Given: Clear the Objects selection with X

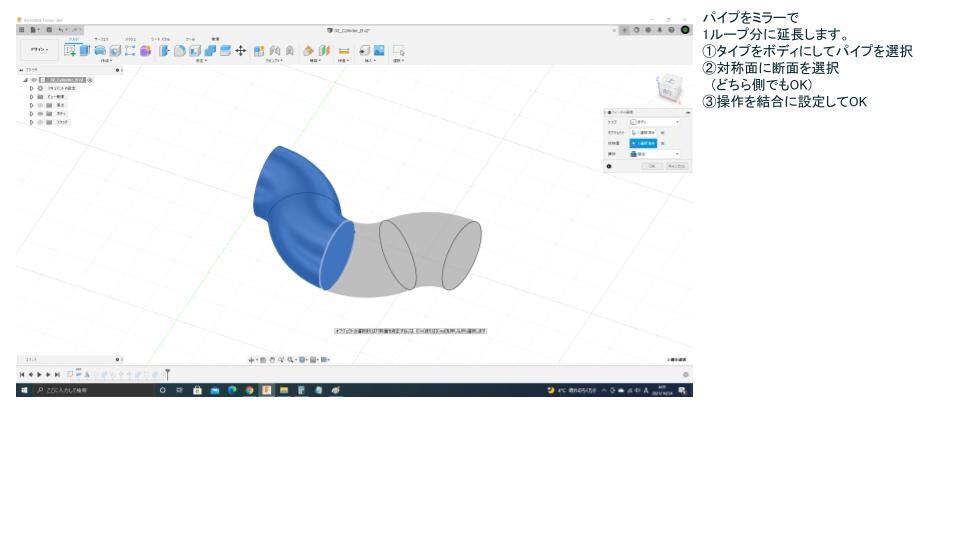Looking at the screenshot, I should pos(662,133).
